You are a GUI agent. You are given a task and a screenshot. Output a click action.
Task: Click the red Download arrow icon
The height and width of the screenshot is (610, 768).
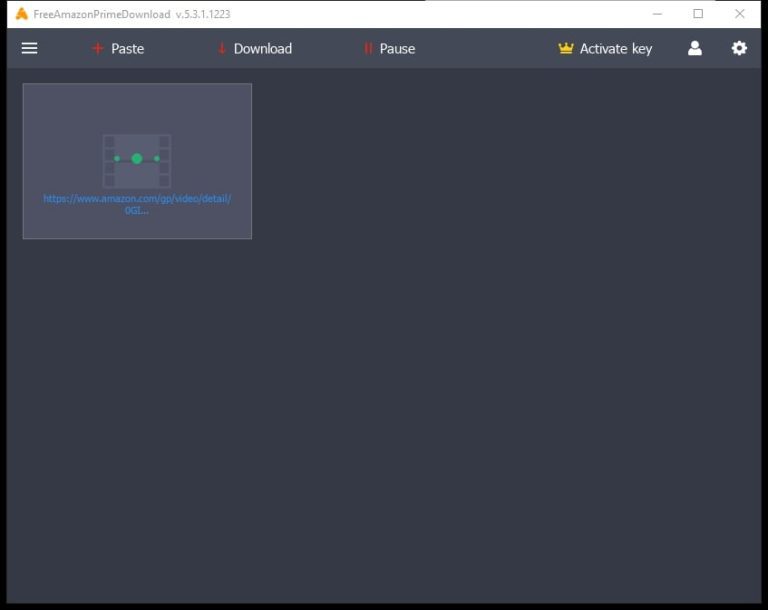tap(221, 48)
